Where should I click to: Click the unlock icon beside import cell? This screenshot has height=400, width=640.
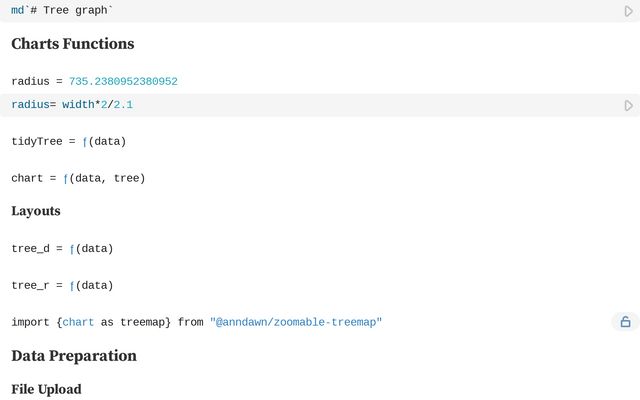tap(625, 322)
